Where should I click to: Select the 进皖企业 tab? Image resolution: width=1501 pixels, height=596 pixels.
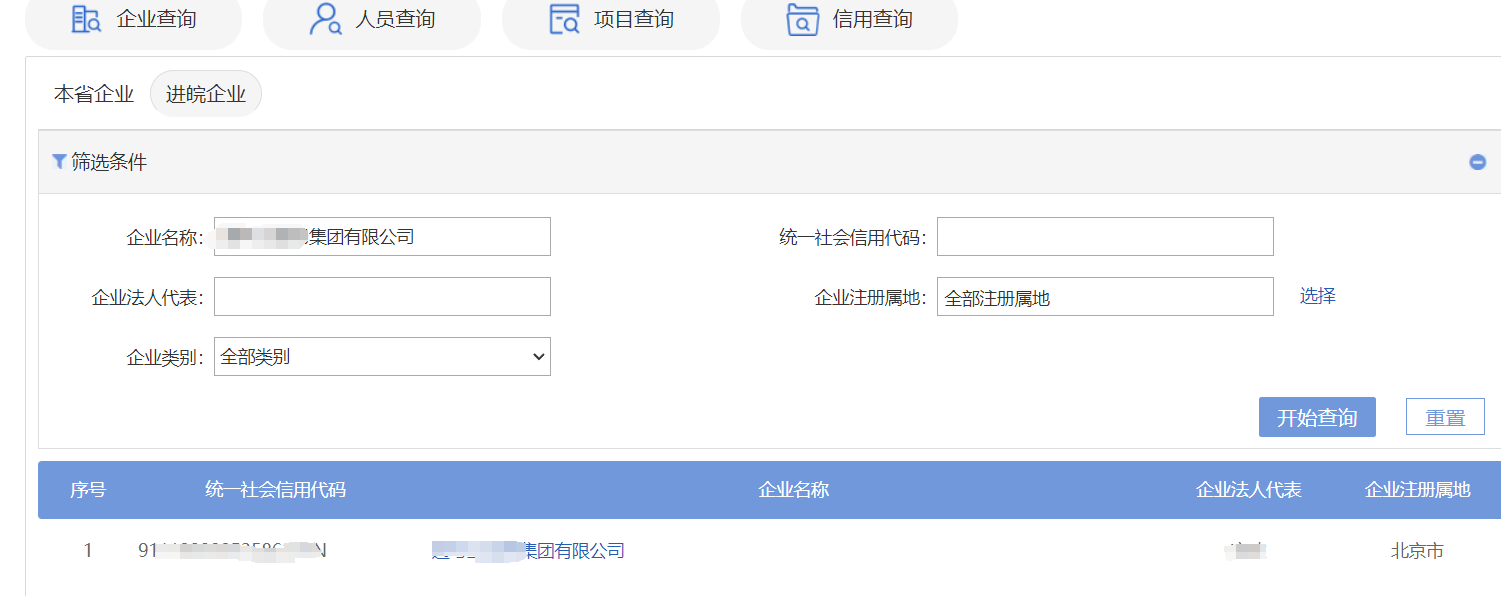point(206,94)
